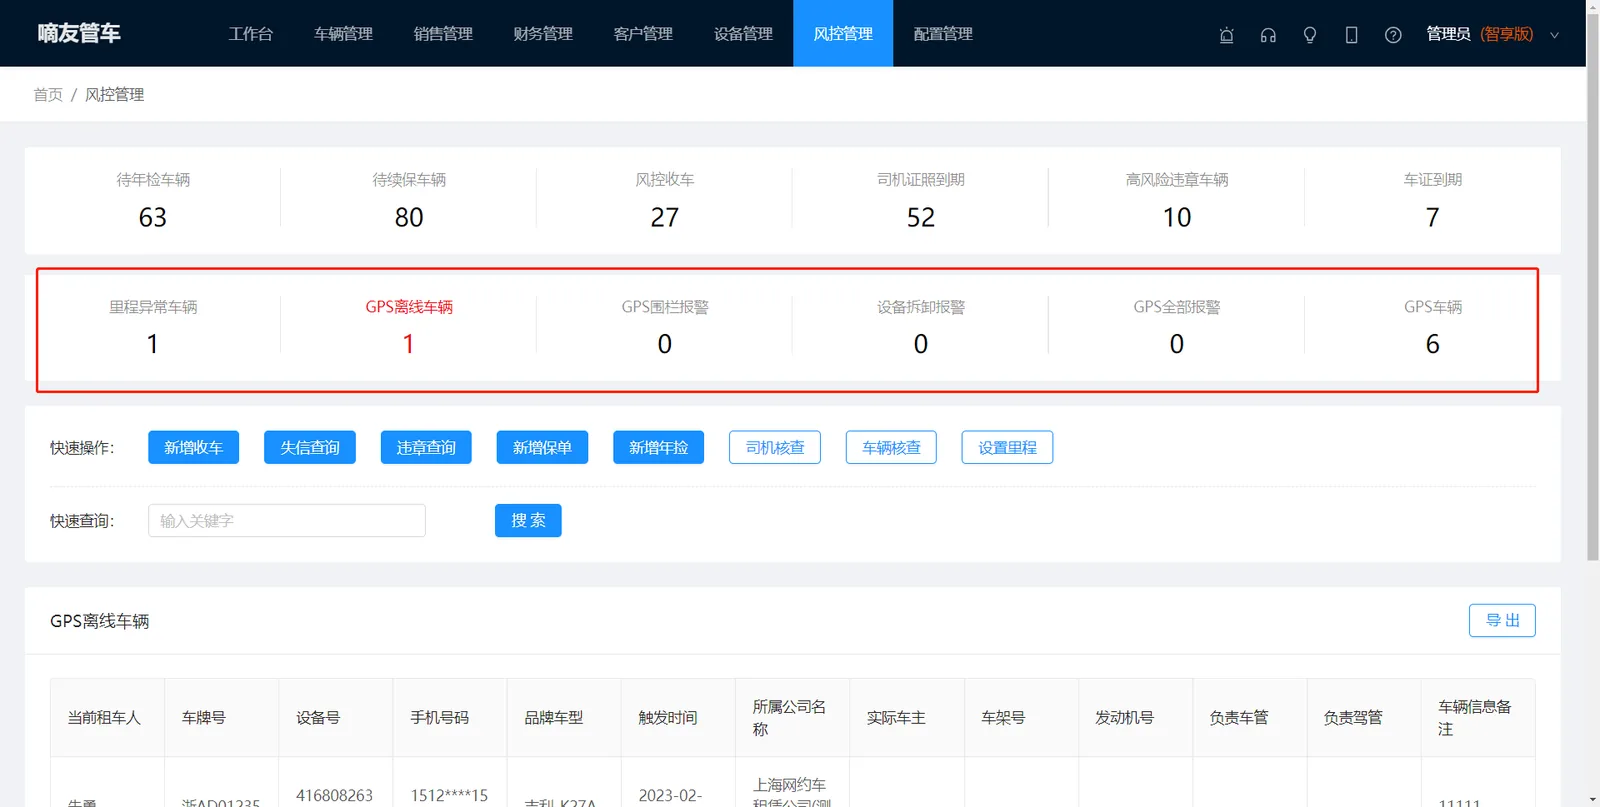The height and width of the screenshot is (807, 1600).
Task: Open the alarm siren notifications icon
Action: coord(1226,35)
